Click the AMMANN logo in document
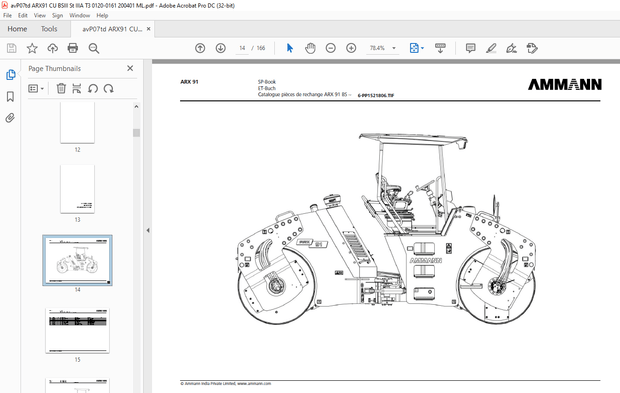The width and height of the screenshot is (620, 393). 565,84
